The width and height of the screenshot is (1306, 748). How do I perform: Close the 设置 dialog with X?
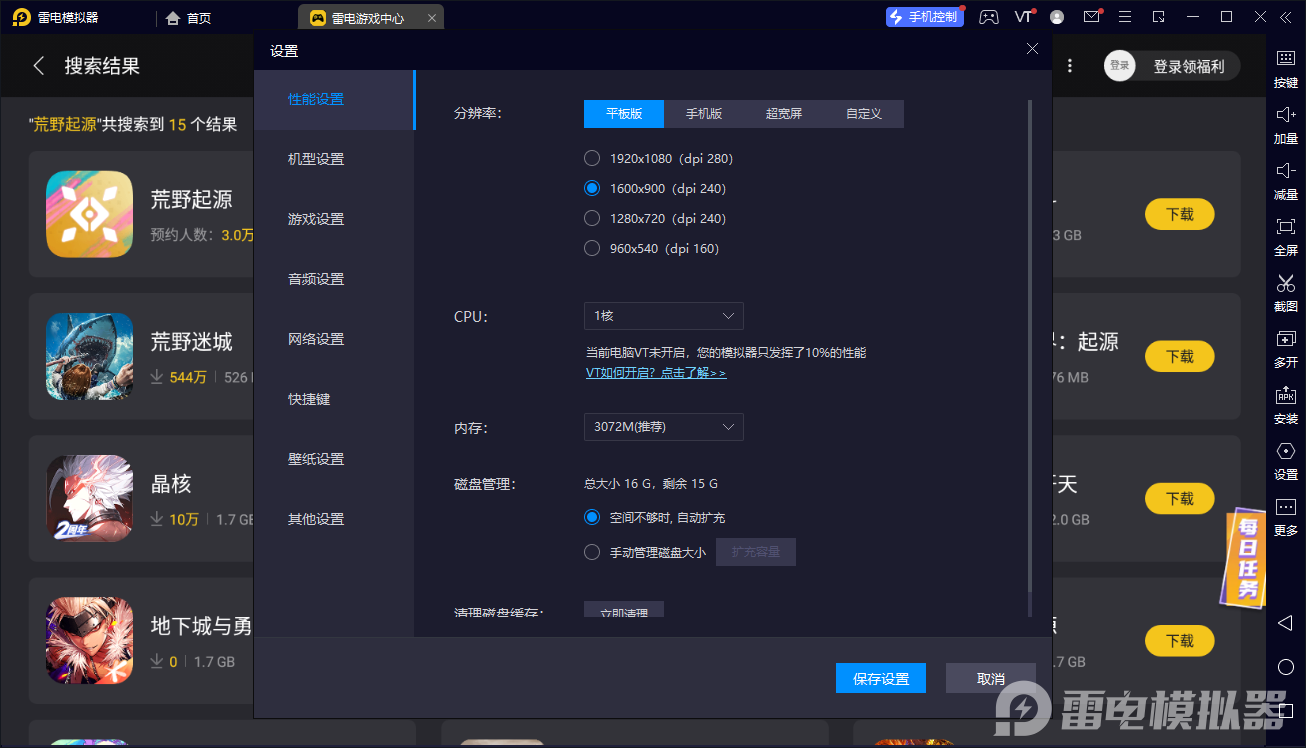tap(1033, 49)
